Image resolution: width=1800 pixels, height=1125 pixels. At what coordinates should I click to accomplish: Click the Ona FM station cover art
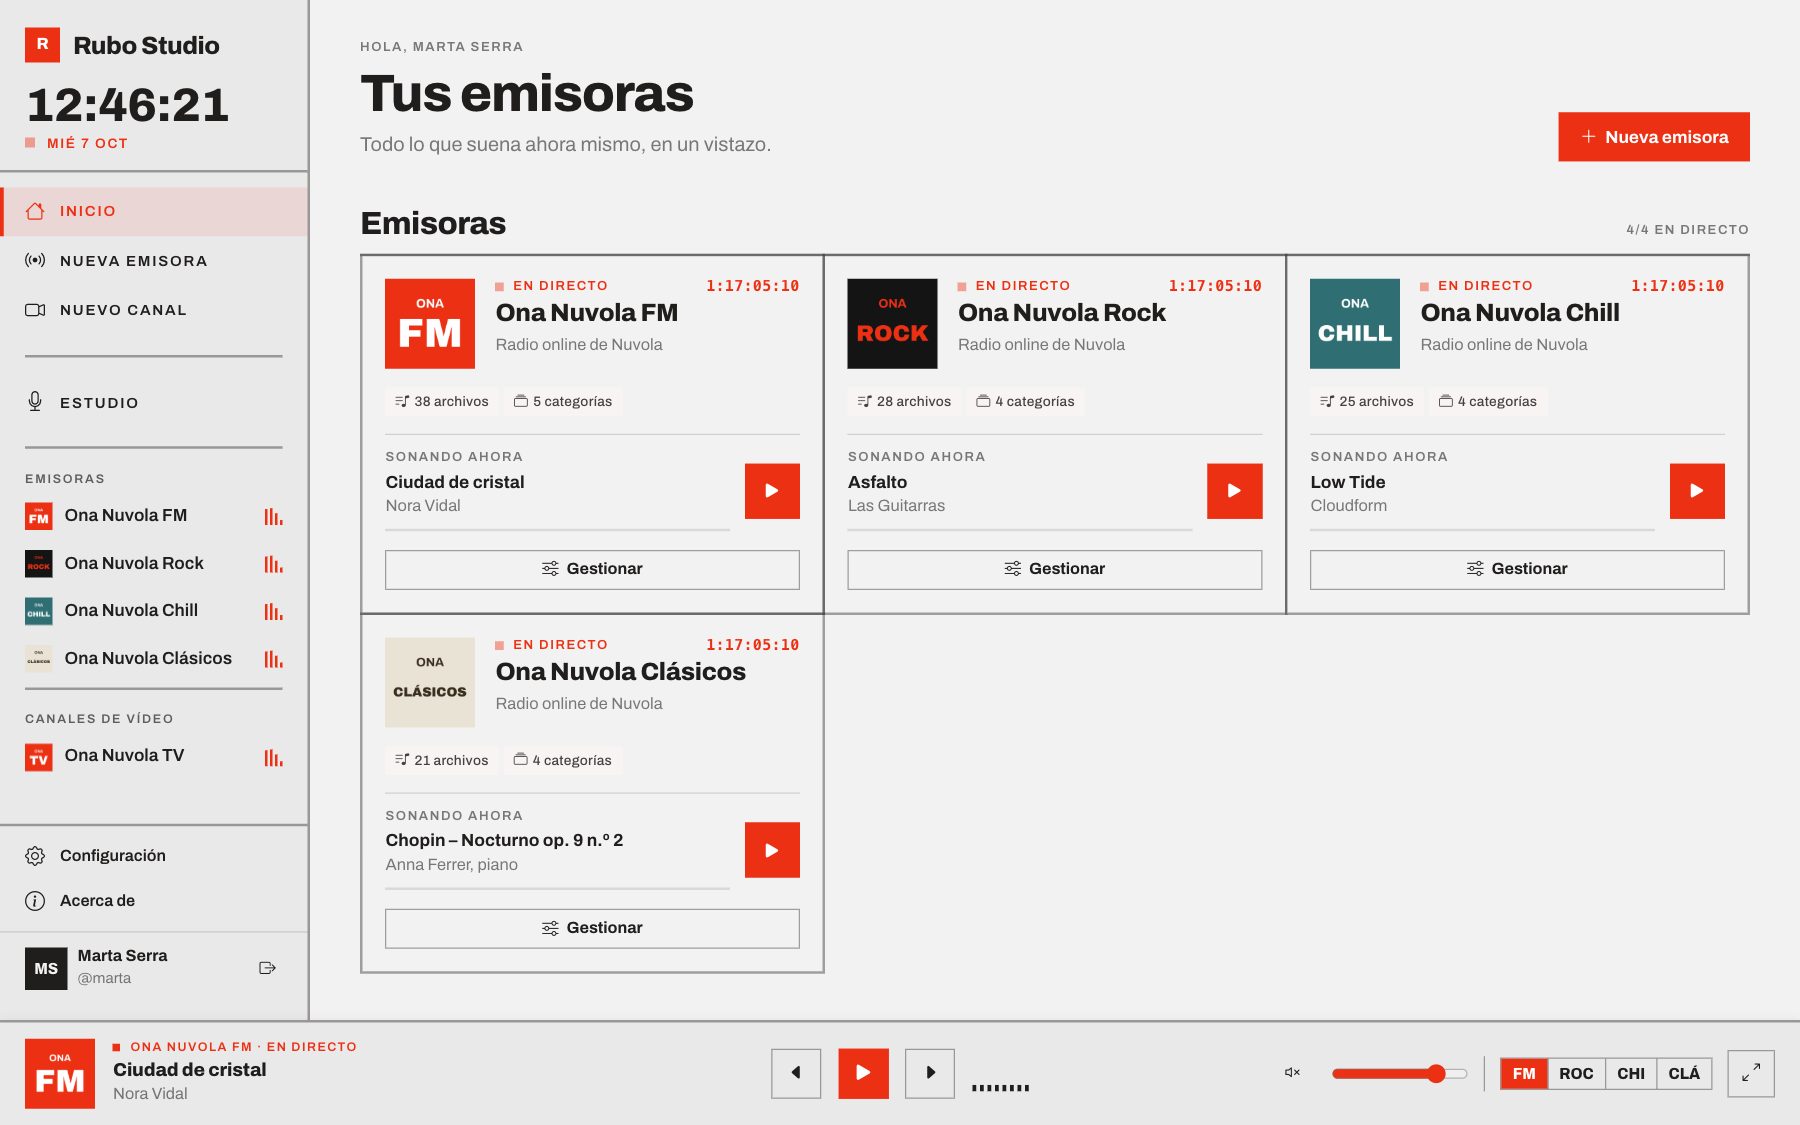coord(430,324)
